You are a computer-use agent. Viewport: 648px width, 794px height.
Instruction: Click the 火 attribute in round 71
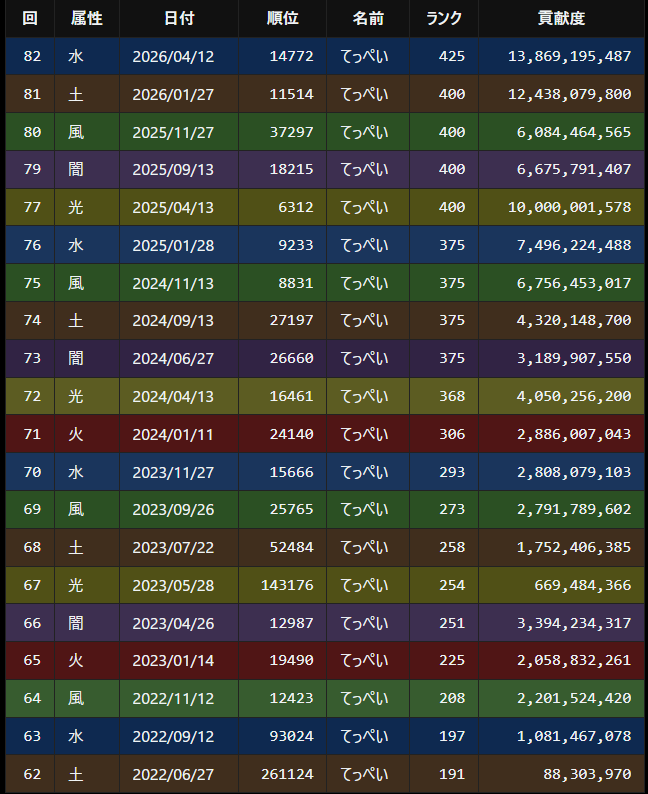[x=76, y=434]
